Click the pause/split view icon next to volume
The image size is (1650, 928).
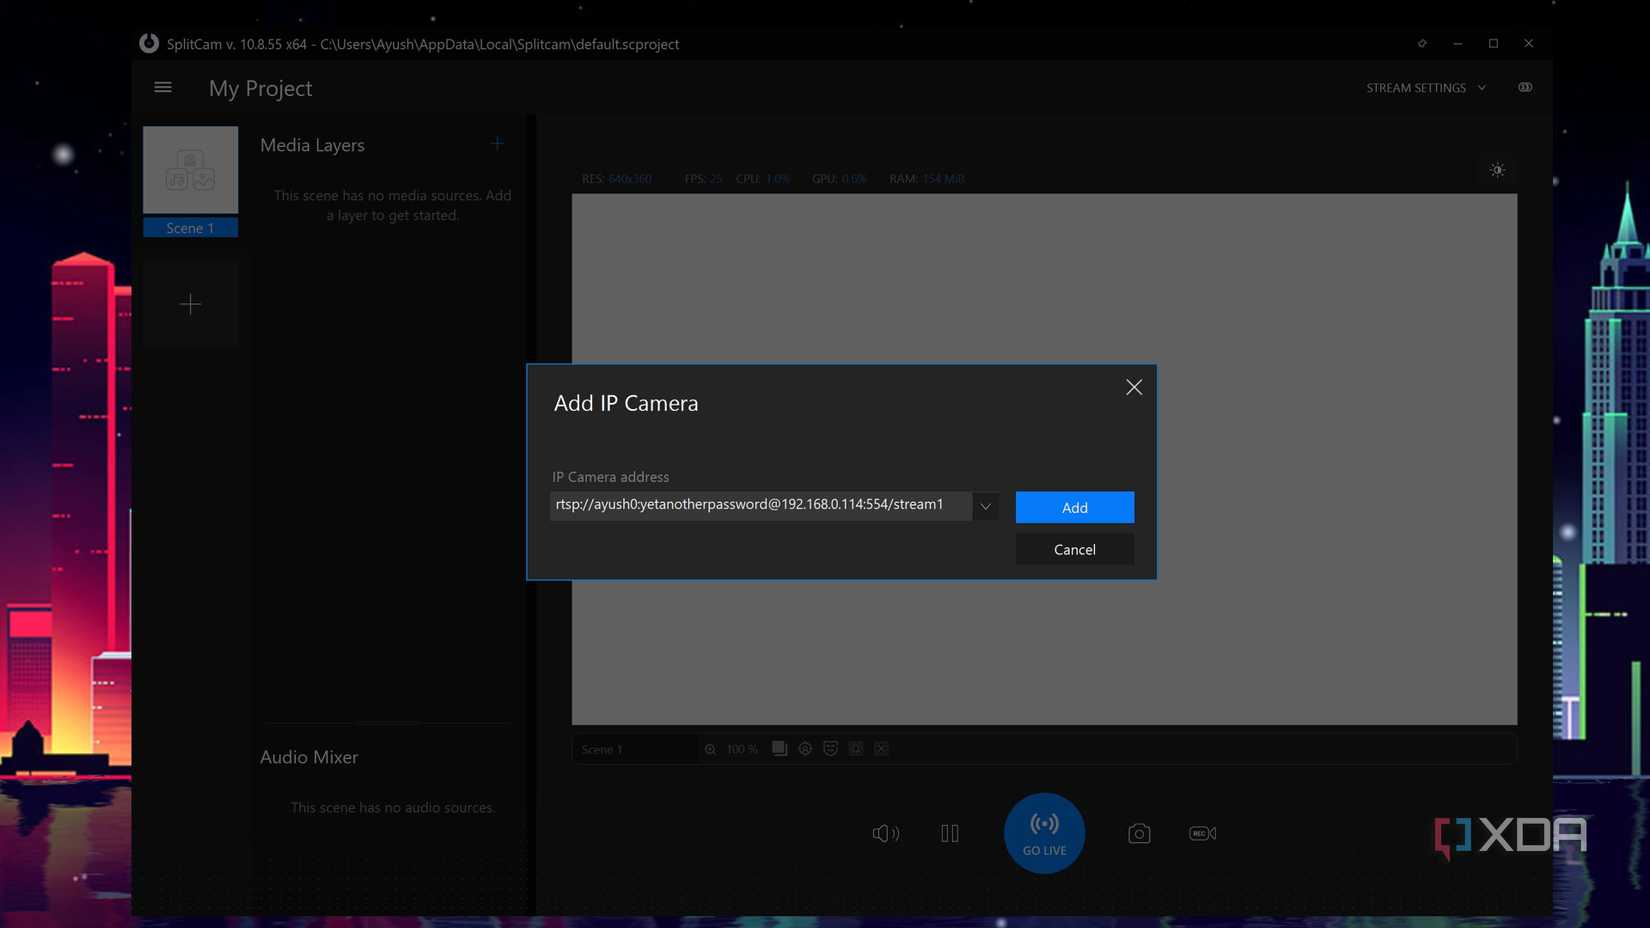coord(949,833)
